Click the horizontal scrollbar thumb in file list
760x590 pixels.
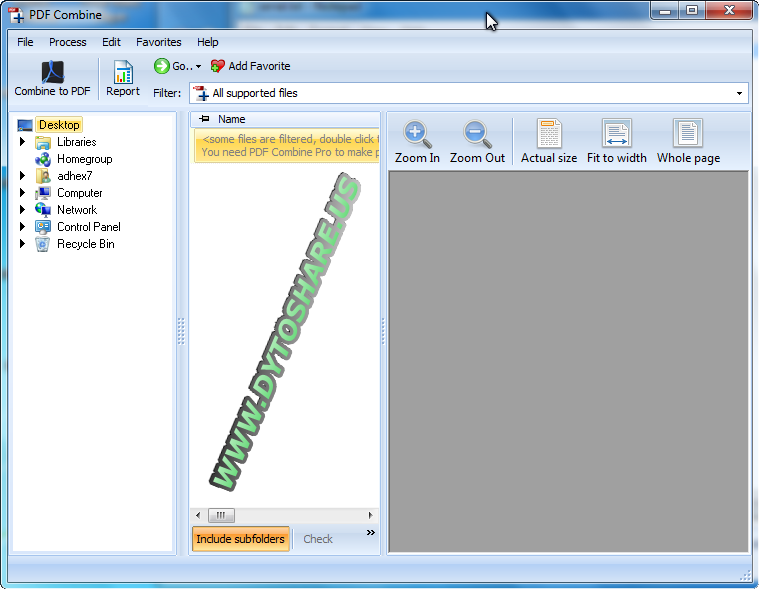[x=221, y=515]
